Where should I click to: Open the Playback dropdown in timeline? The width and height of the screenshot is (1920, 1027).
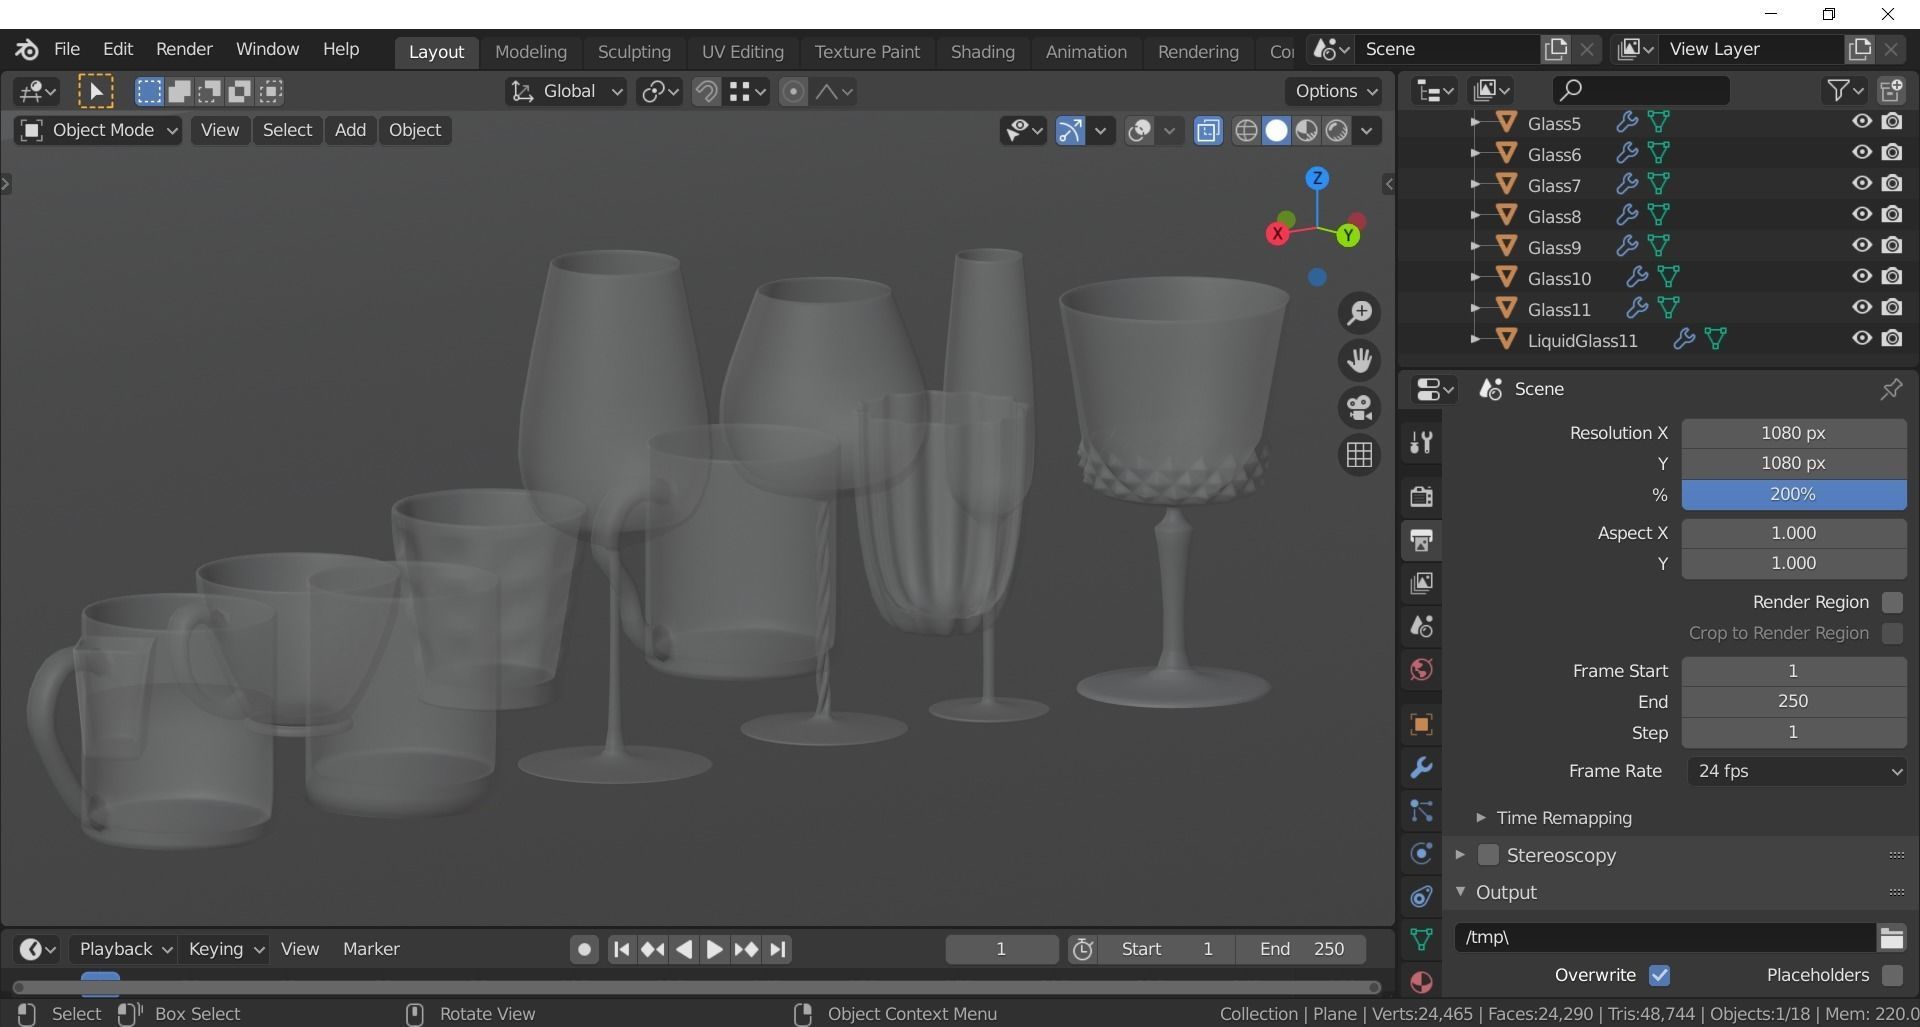(x=124, y=949)
